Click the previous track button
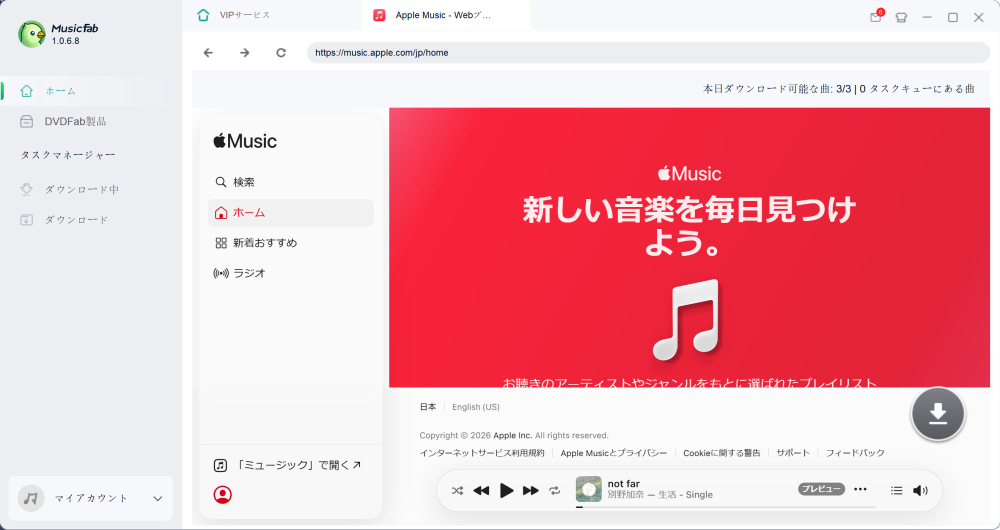Image resolution: width=1000 pixels, height=530 pixels. (481, 490)
